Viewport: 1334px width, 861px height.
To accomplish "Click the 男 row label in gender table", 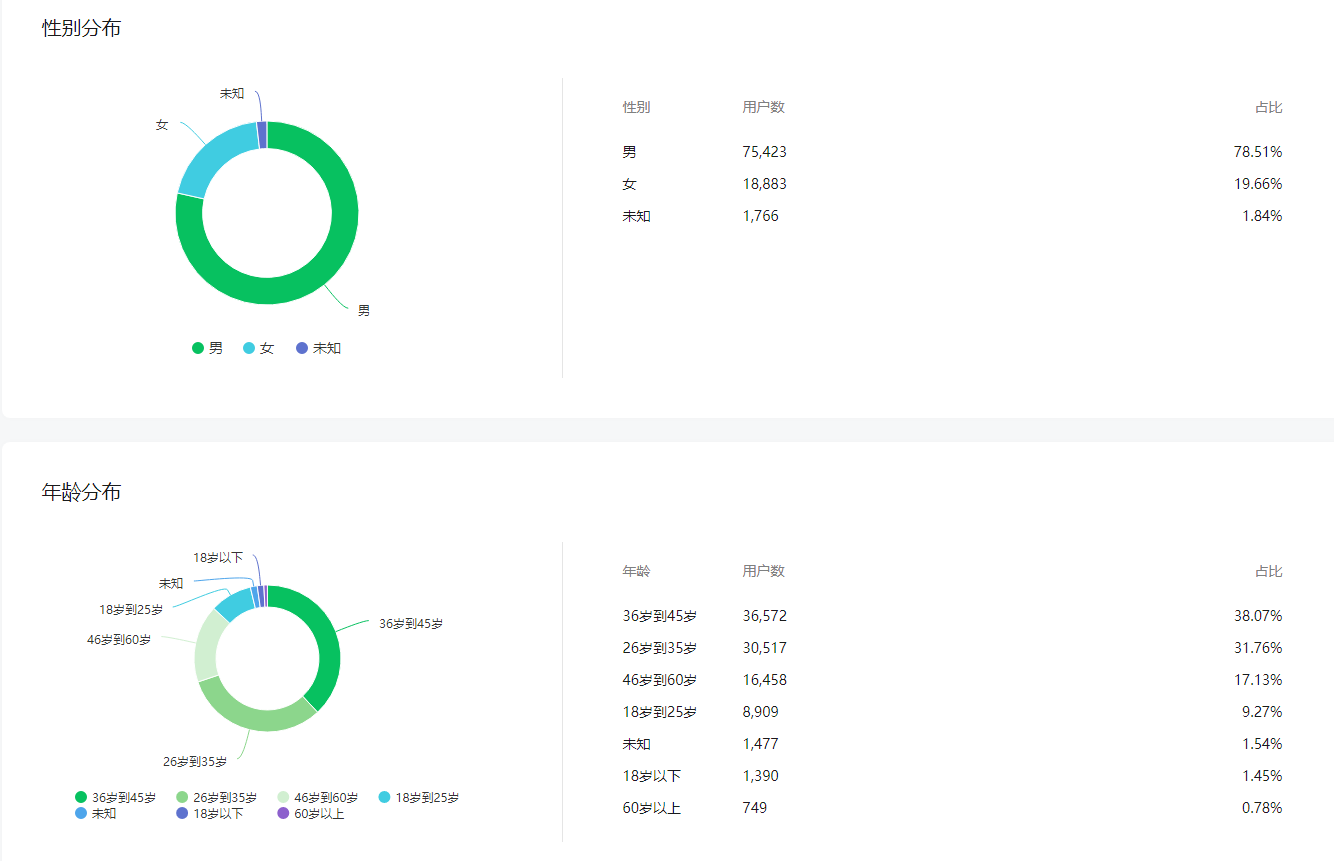I will [629, 152].
